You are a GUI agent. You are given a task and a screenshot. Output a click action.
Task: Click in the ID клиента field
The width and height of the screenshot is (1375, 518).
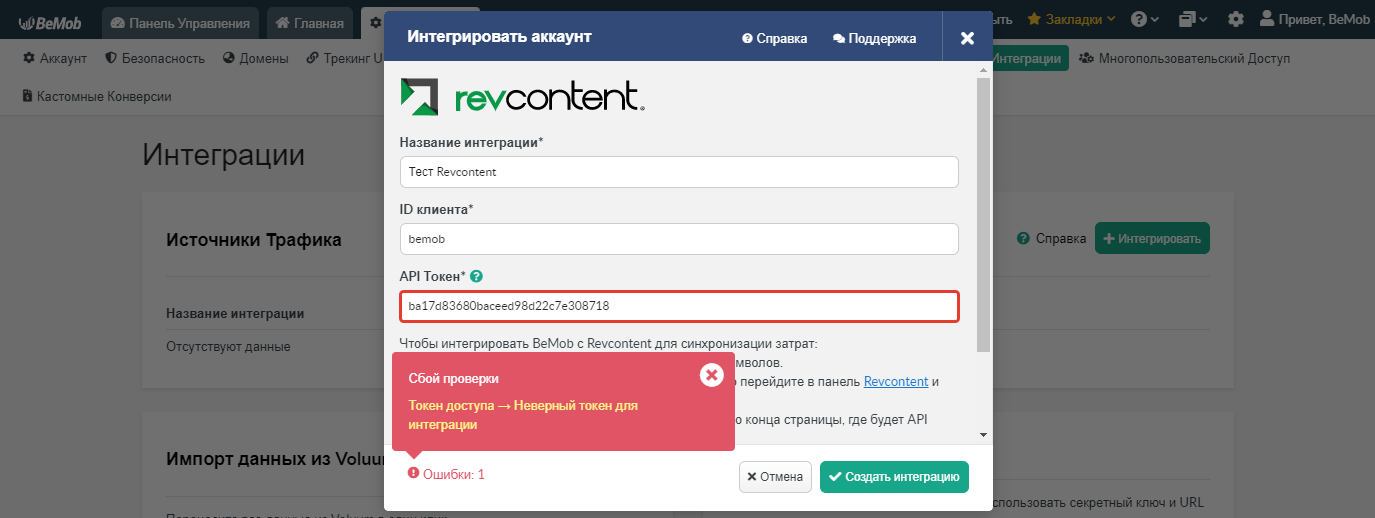coord(679,239)
